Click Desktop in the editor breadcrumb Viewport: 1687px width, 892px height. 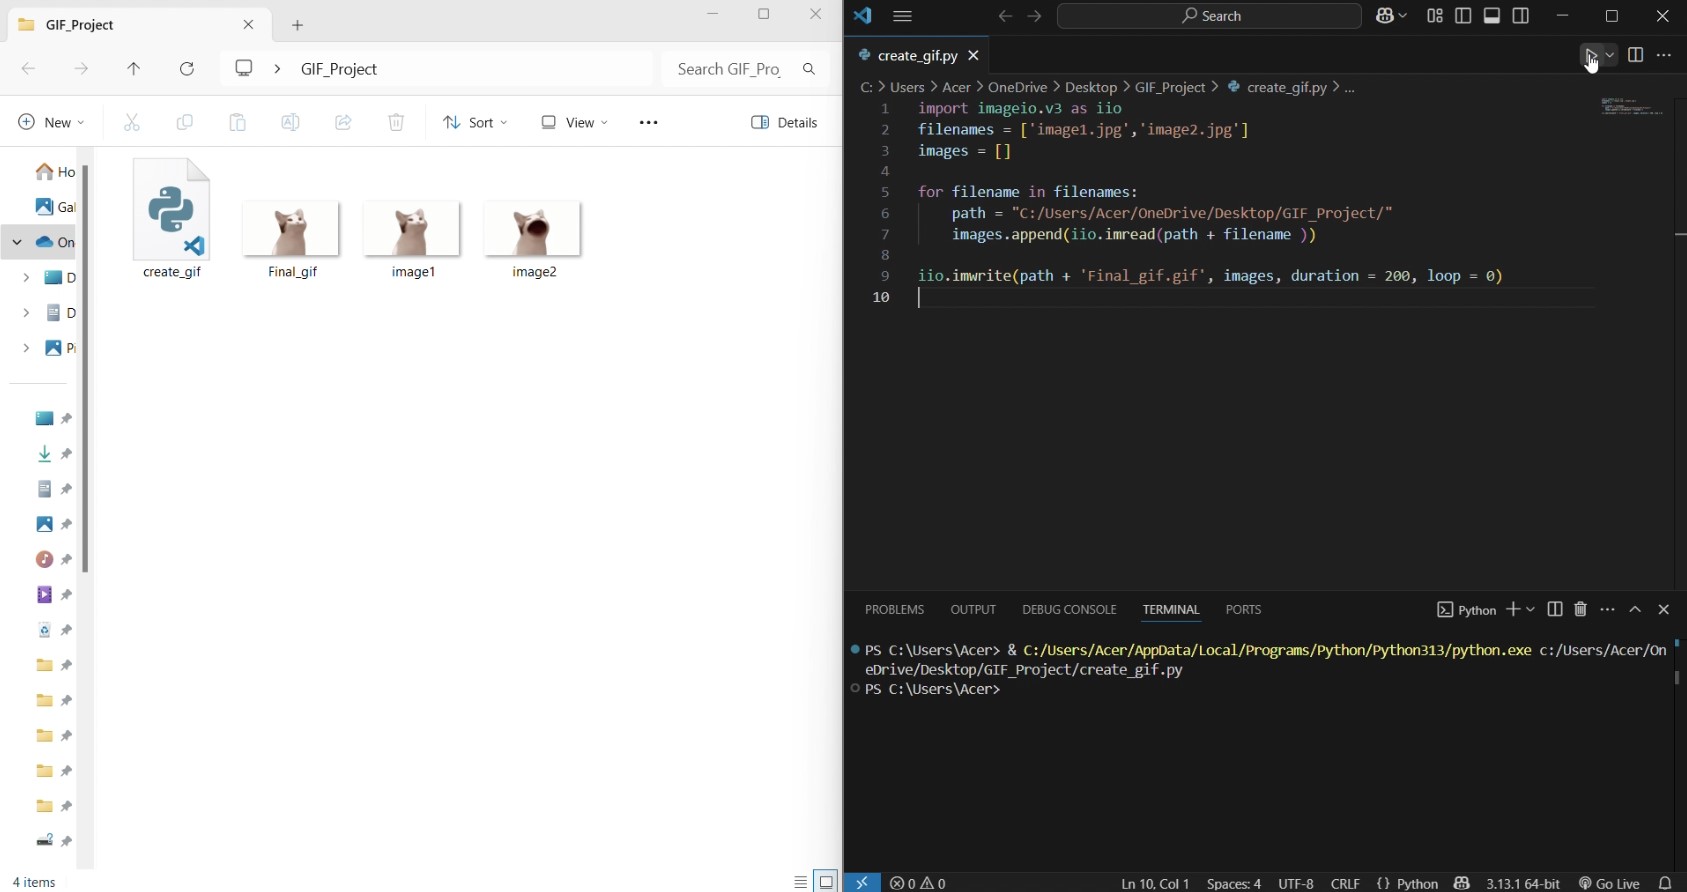pos(1090,87)
